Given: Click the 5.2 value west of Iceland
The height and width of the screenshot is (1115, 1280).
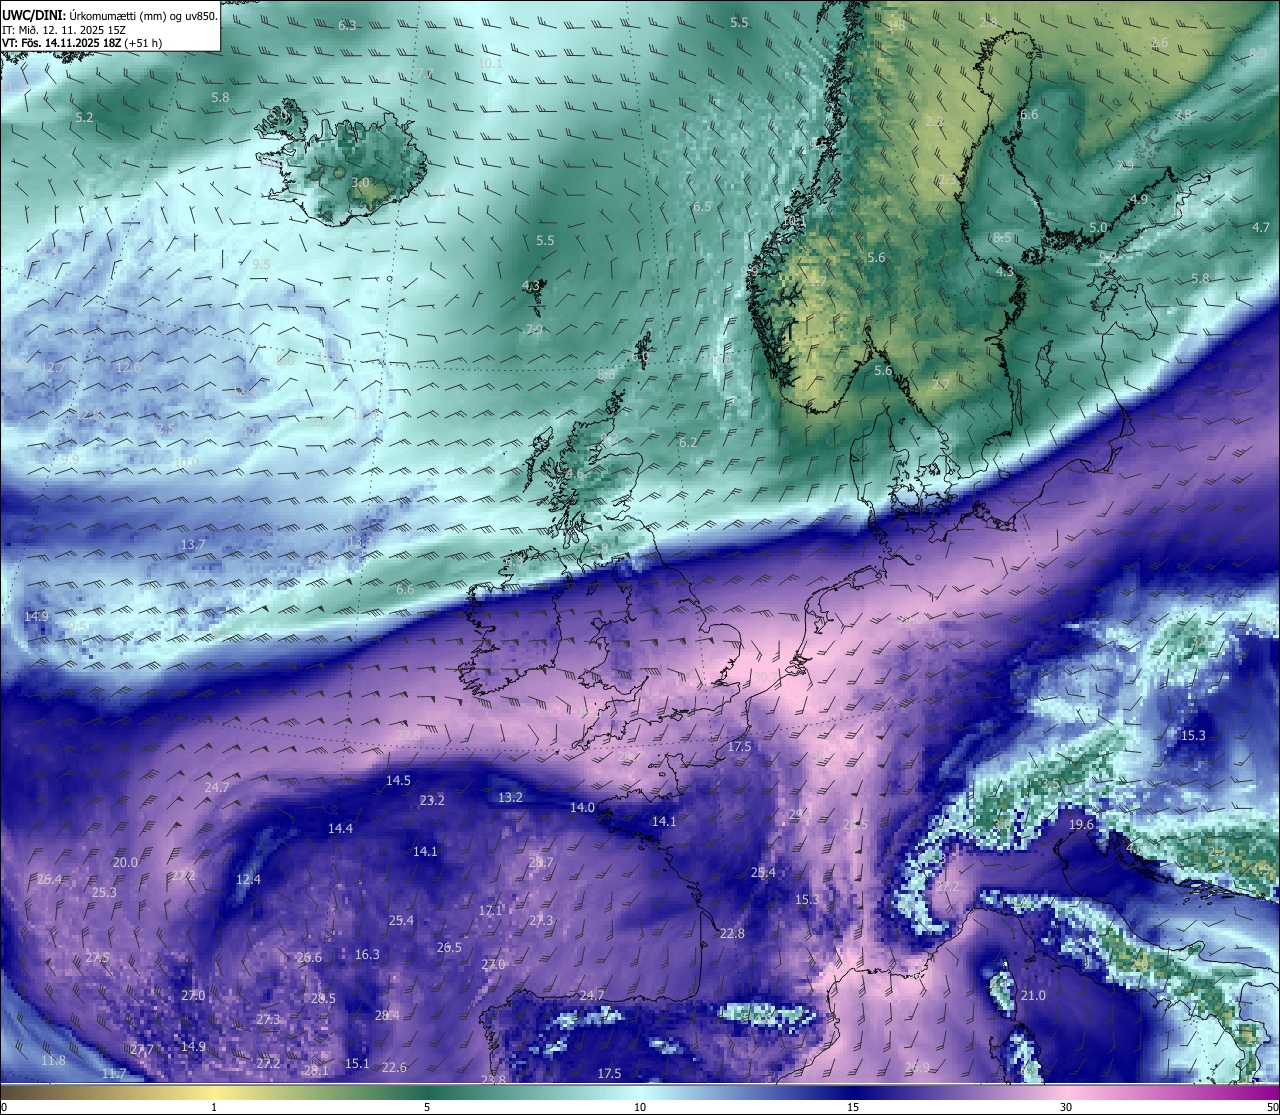Looking at the screenshot, I should click(x=84, y=117).
